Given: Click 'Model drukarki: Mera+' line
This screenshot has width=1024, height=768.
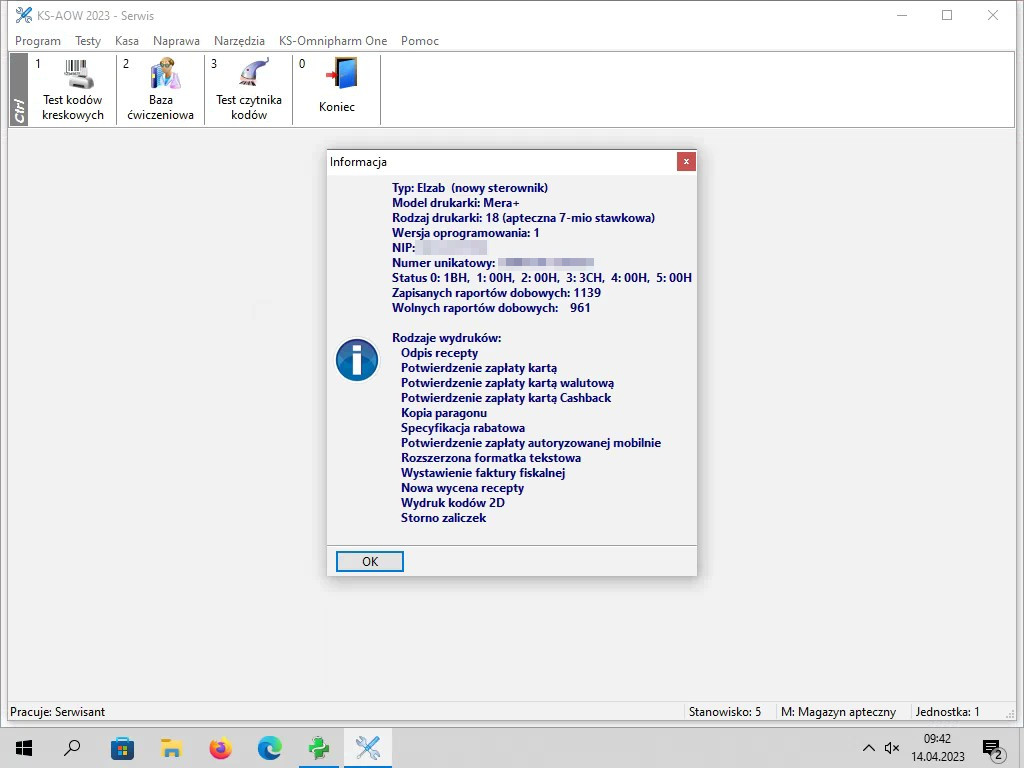Looking at the screenshot, I should [456, 203].
